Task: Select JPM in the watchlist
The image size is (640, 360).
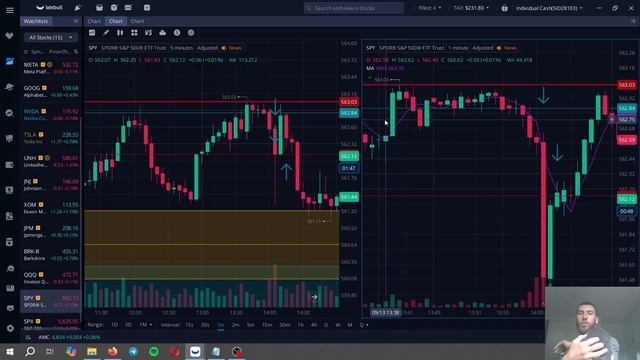Action: 51,231
